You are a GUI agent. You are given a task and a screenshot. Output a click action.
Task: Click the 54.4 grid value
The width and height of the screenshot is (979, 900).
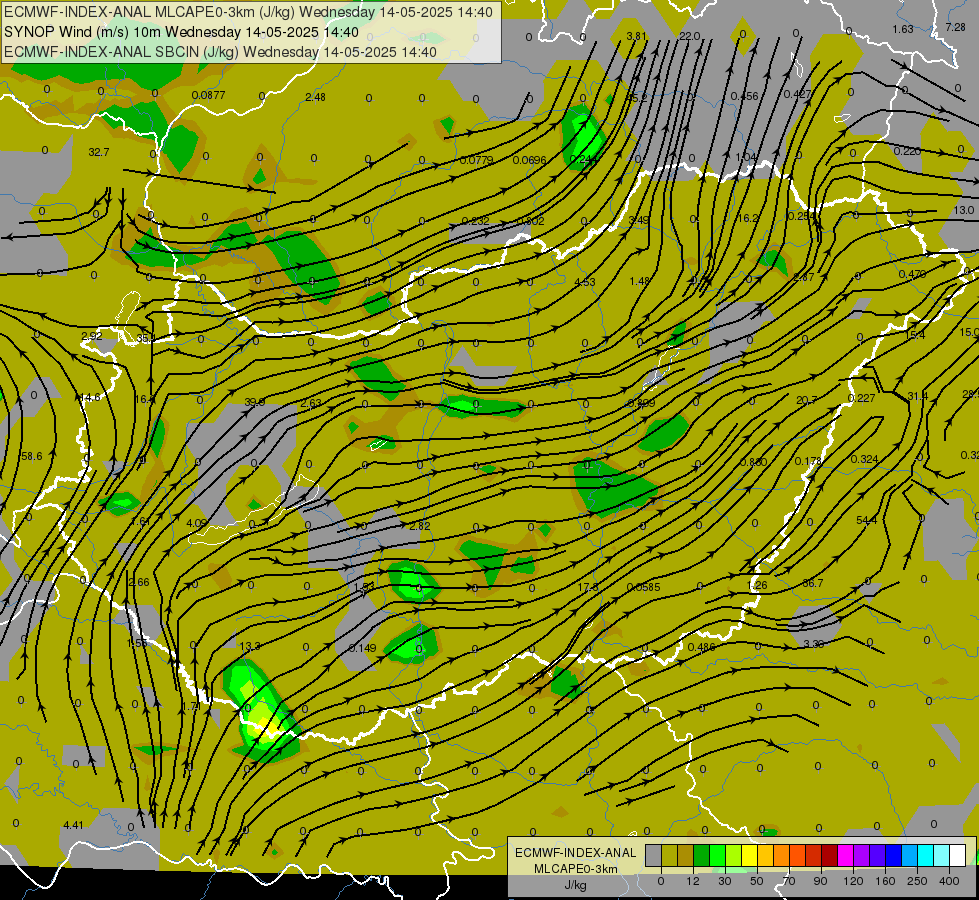867,520
